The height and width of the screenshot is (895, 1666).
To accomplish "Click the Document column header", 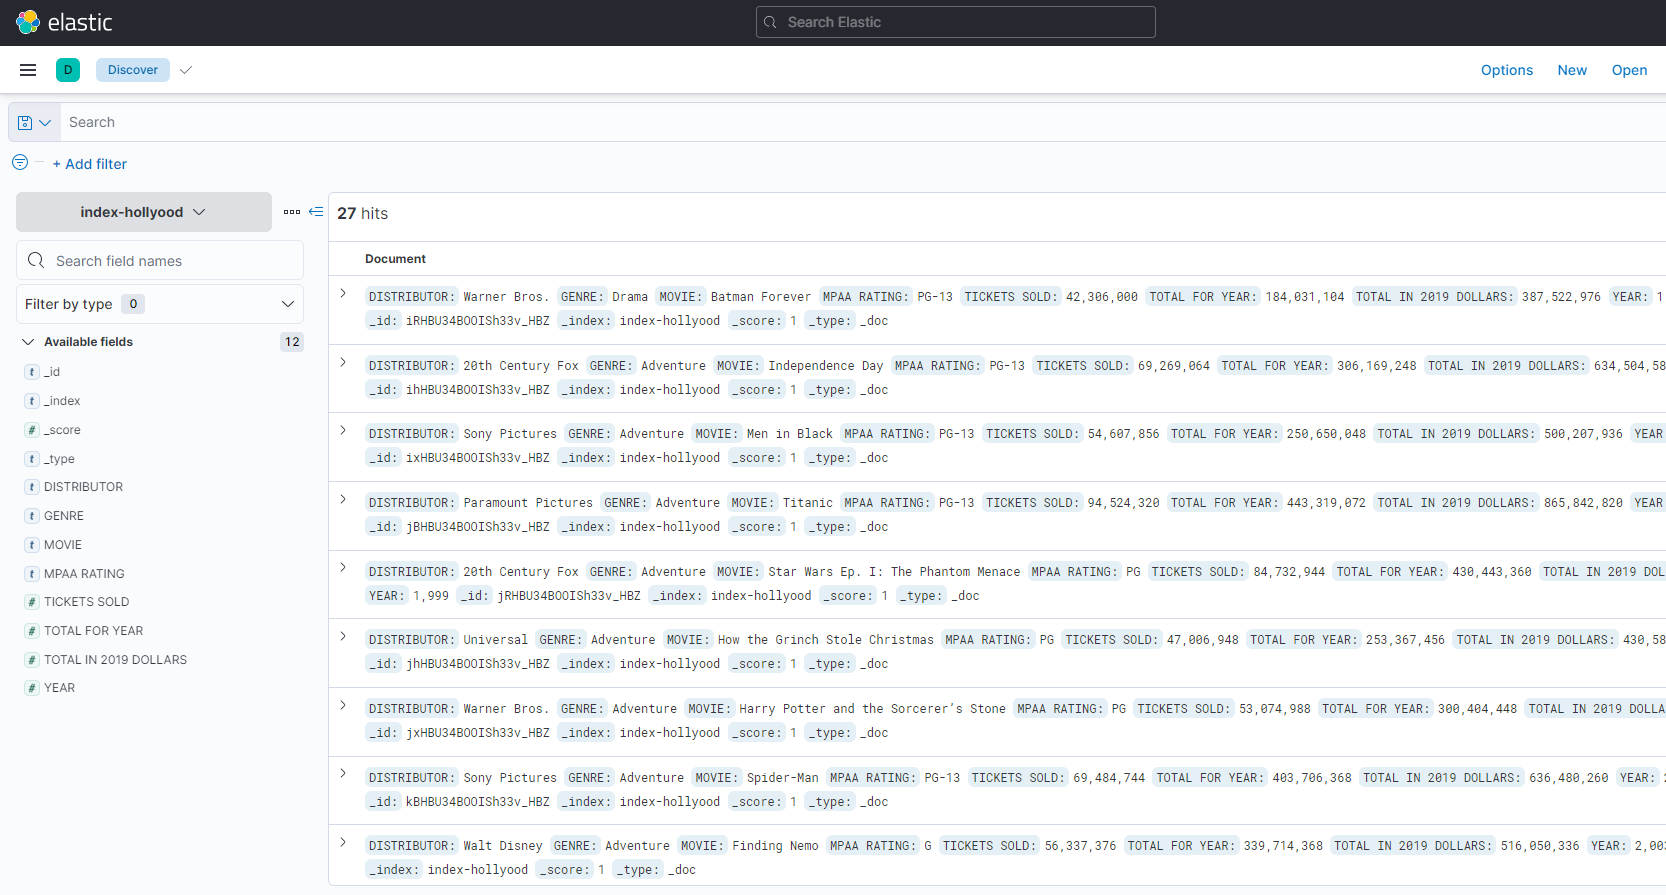I will coord(395,259).
